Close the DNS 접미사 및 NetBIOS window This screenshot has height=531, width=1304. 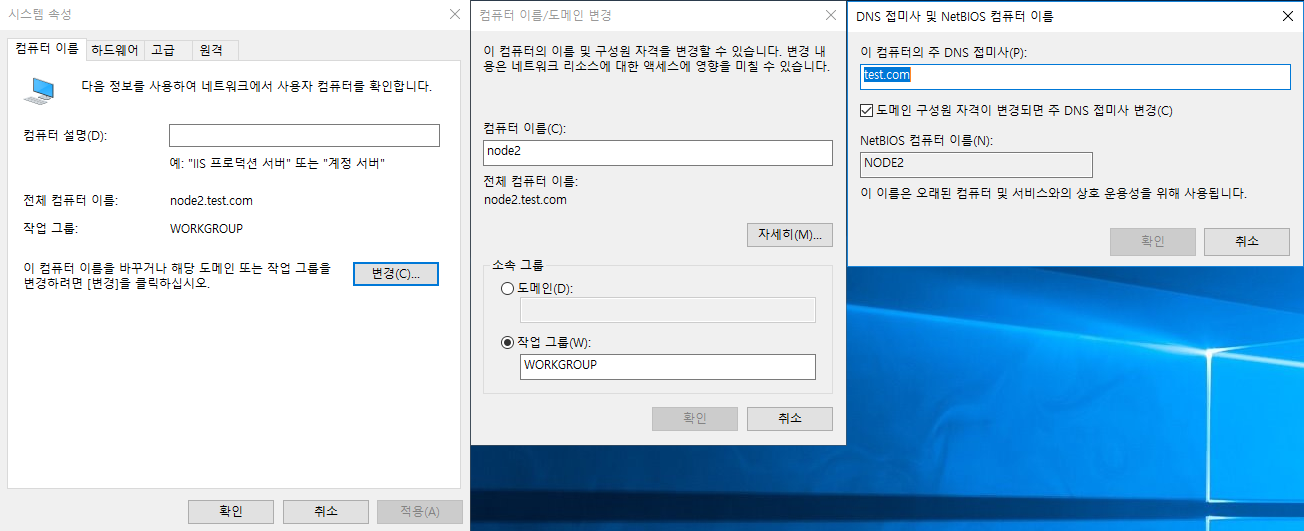click(1287, 15)
